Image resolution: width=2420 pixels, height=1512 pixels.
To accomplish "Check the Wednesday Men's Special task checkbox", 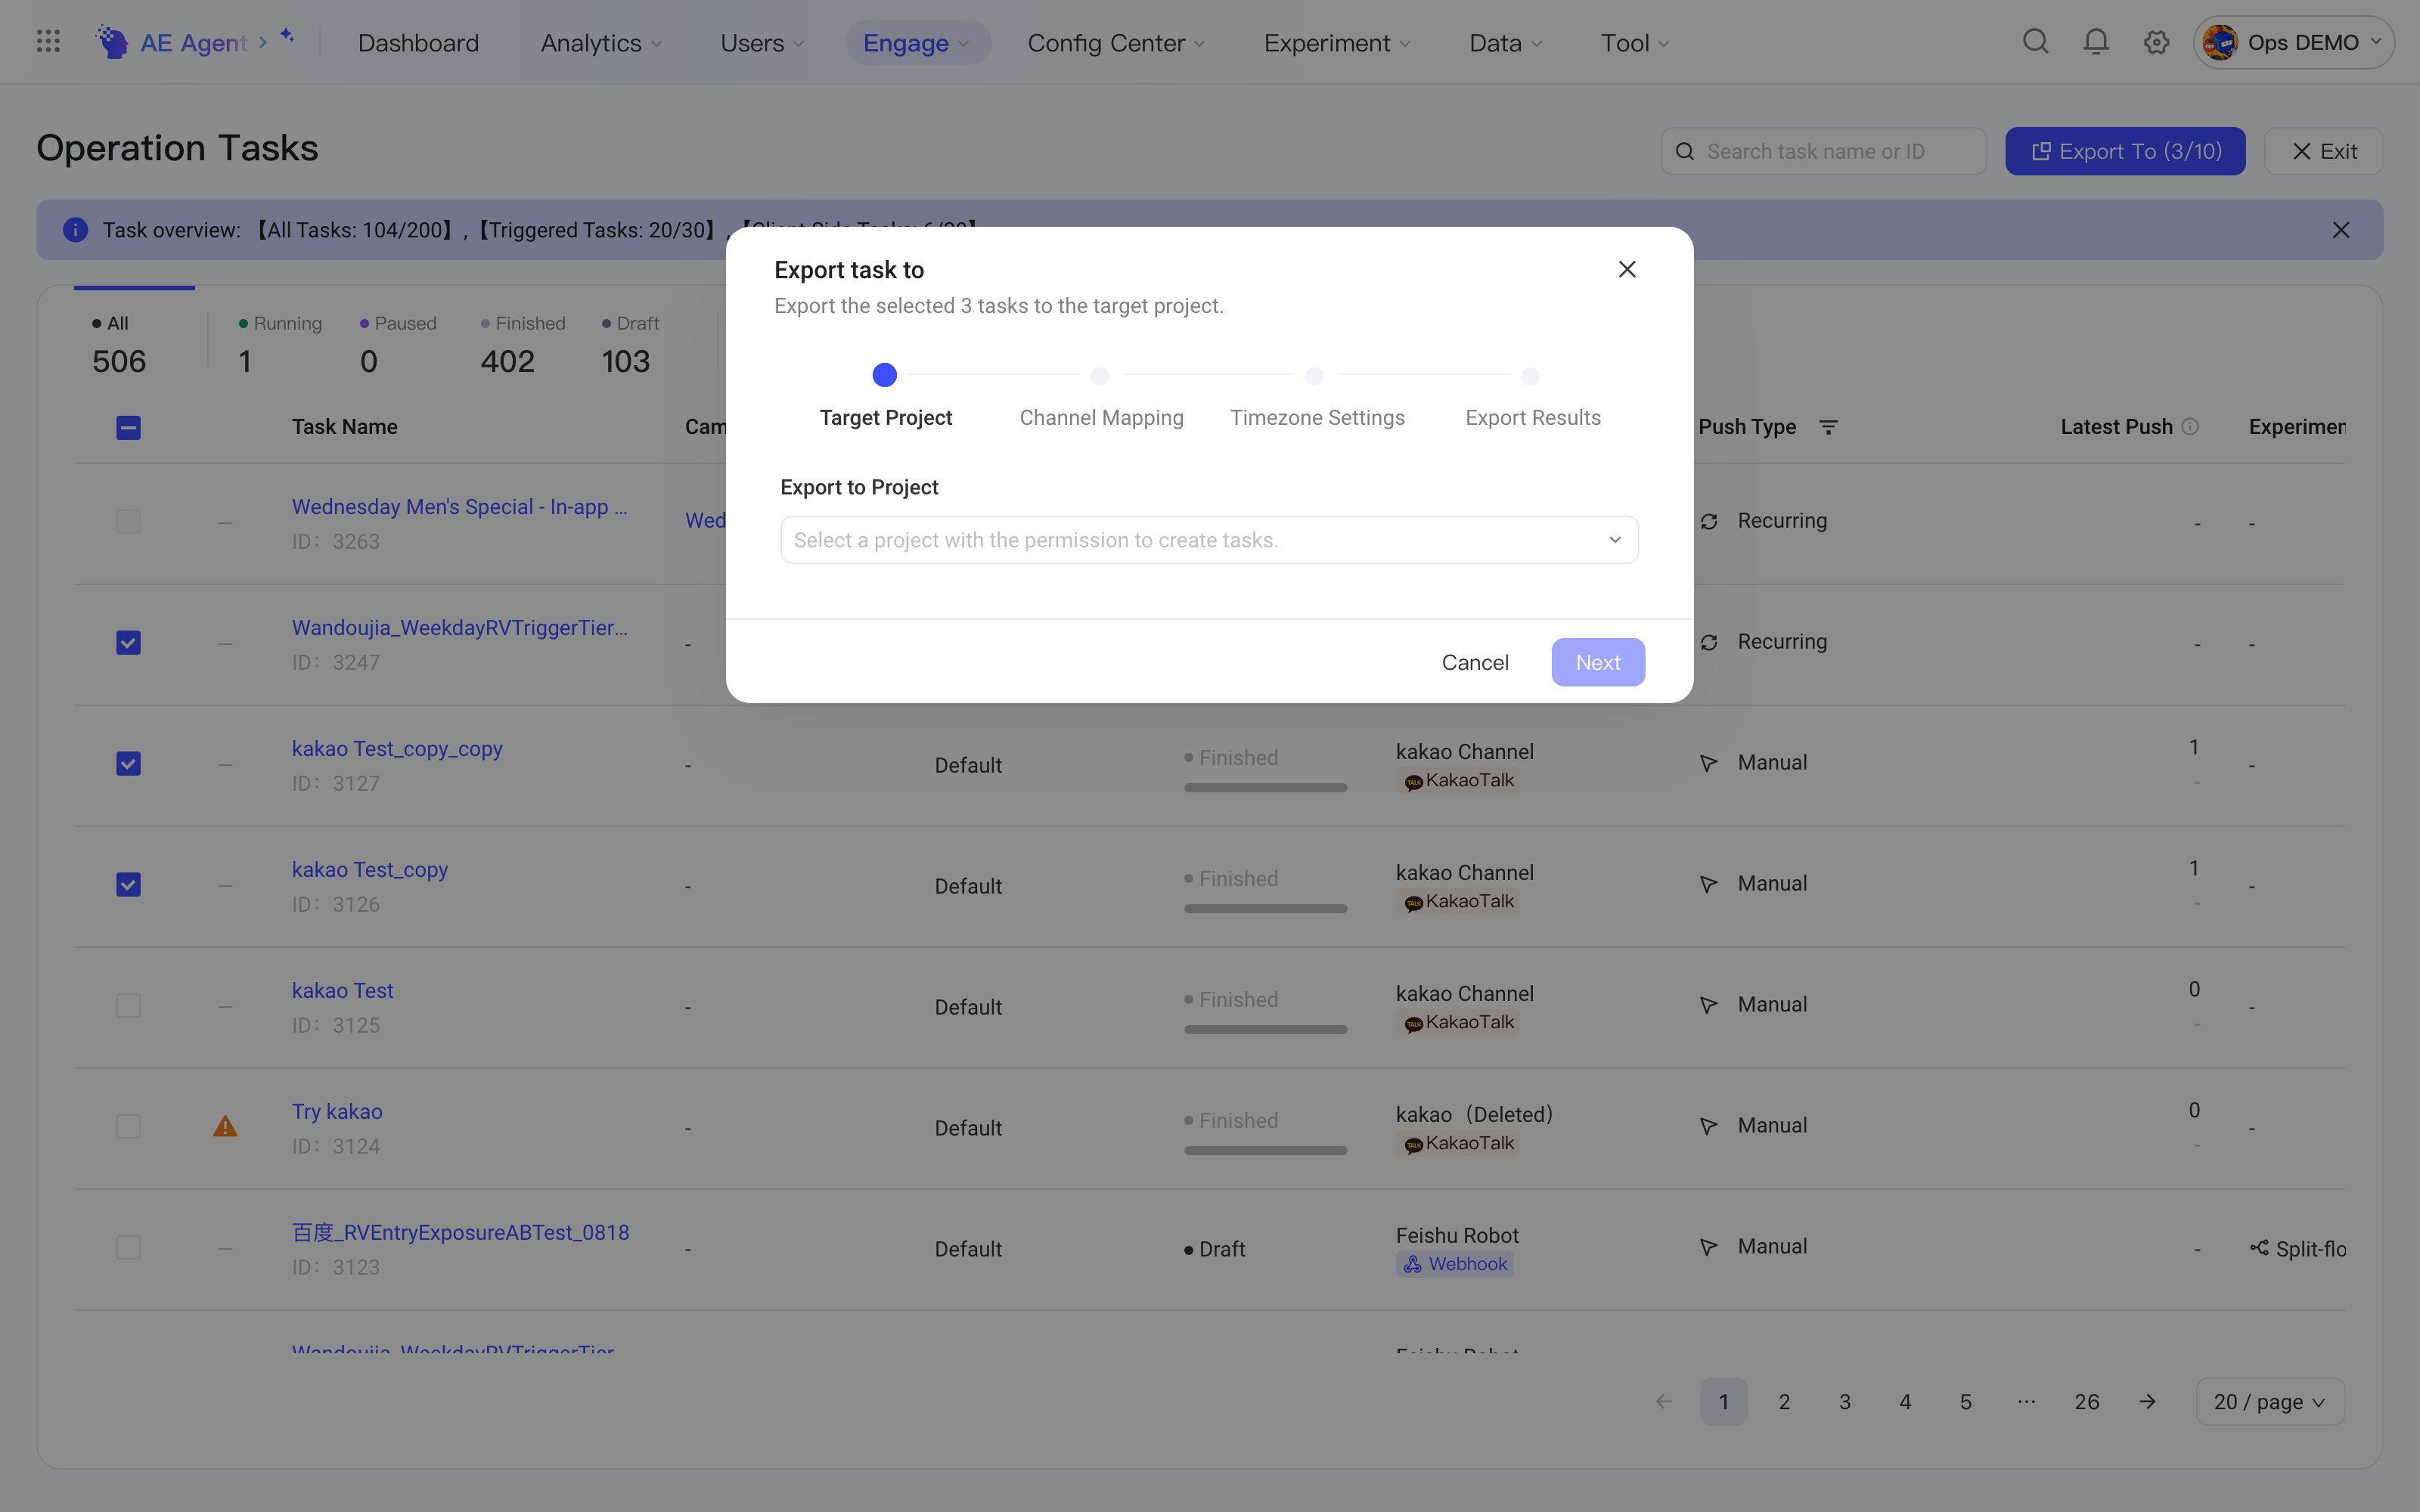I will click(x=128, y=522).
